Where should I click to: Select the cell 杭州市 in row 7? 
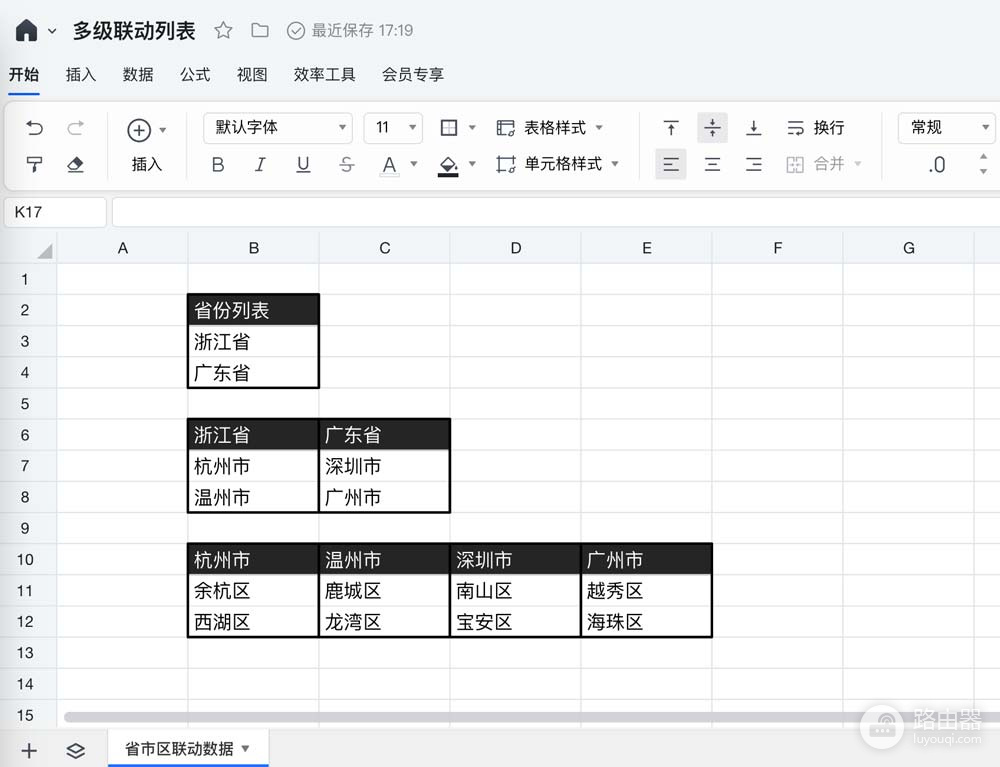[x=253, y=466]
